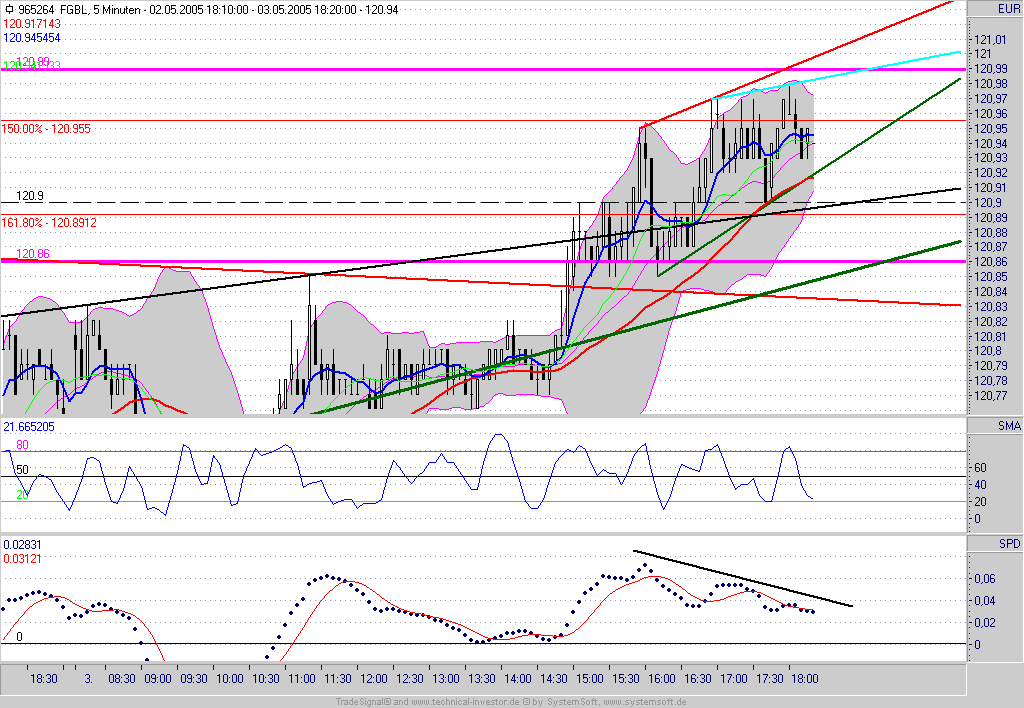Click 121,01 on the price axis

[991, 40]
